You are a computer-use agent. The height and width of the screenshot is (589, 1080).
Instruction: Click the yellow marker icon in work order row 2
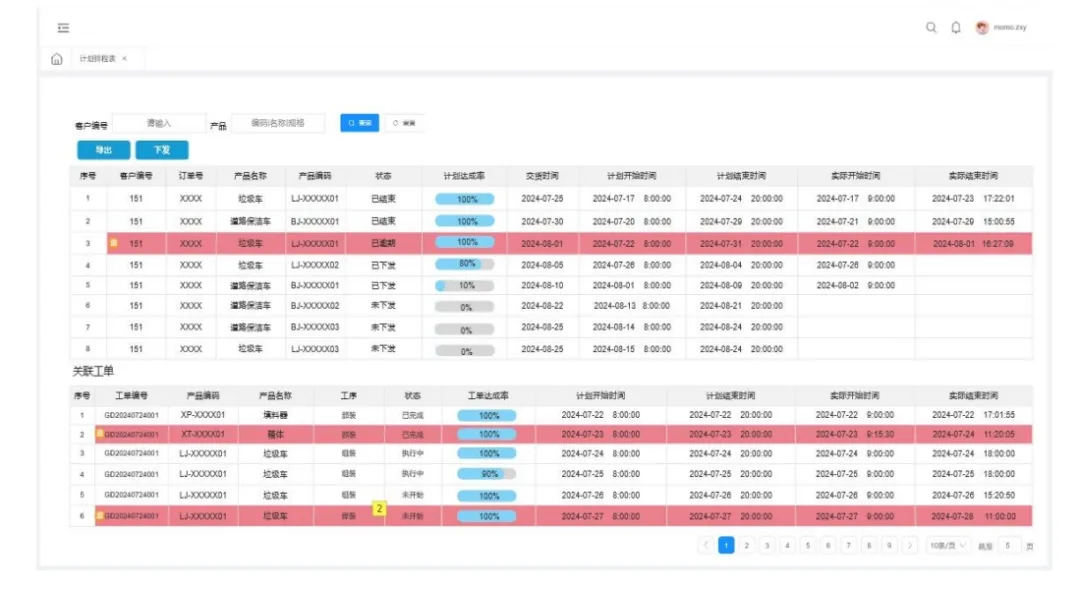click(100, 433)
